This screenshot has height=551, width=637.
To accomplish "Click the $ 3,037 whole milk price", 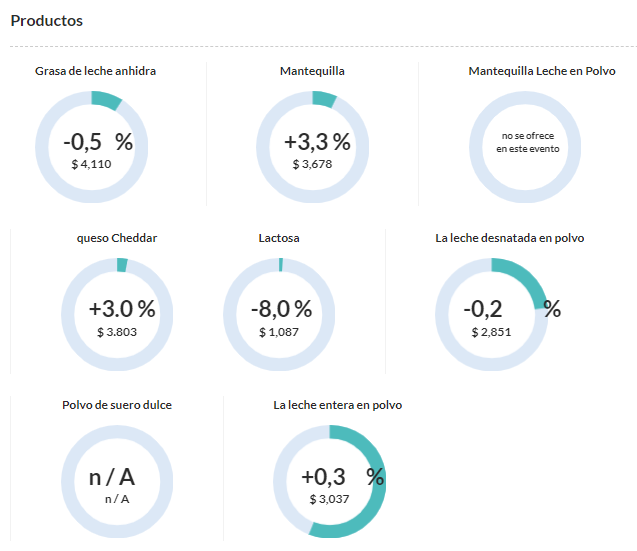I will pos(329,499).
